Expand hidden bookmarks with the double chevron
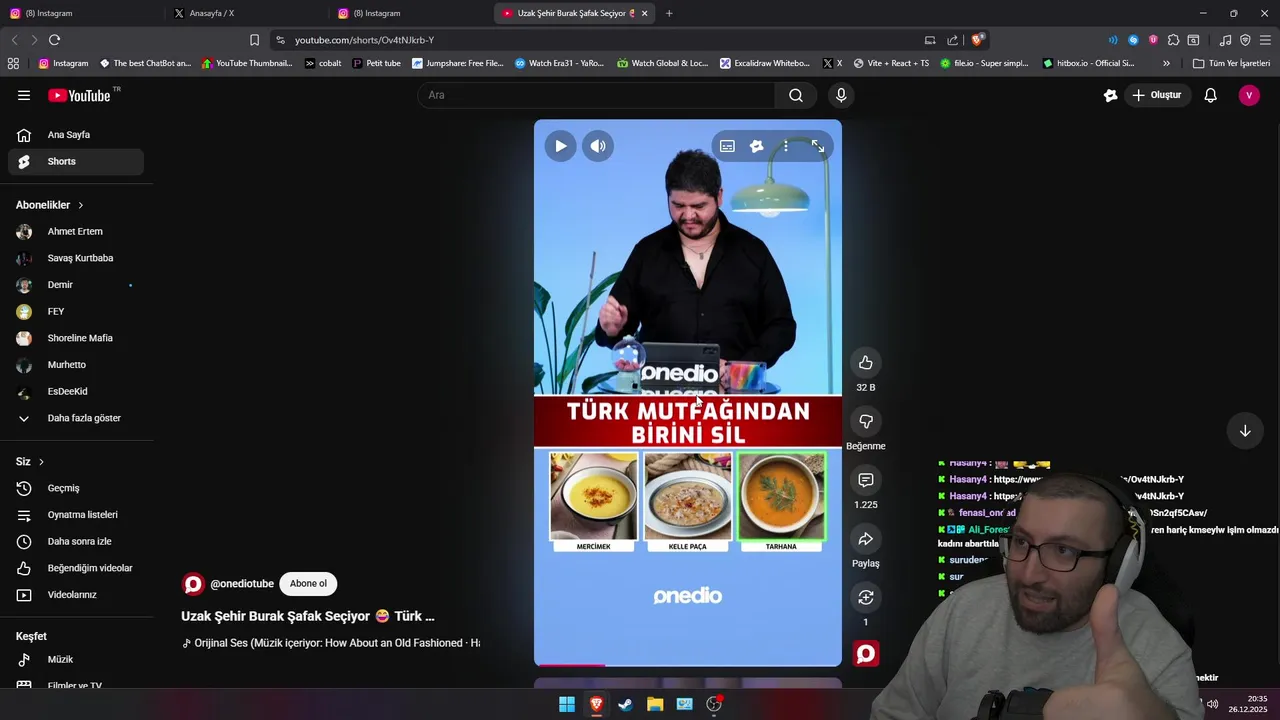 pos(1166,63)
